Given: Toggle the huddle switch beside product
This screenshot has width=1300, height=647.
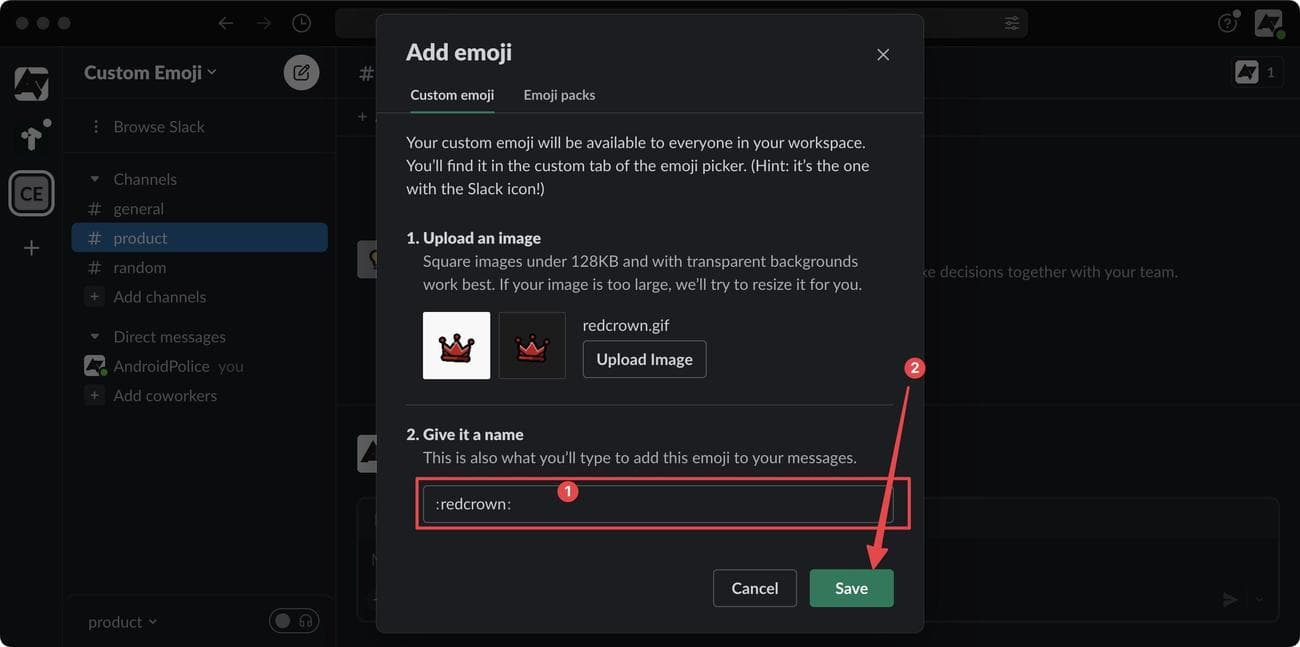Looking at the screenshot, I should tap(284, 621).
